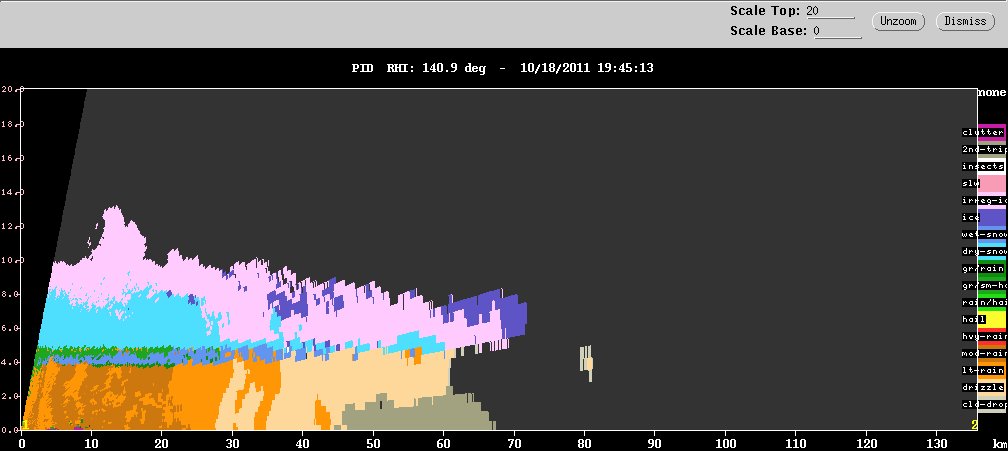
Task: Click the 'Scale Top:' label
Action: coord(765,11)
